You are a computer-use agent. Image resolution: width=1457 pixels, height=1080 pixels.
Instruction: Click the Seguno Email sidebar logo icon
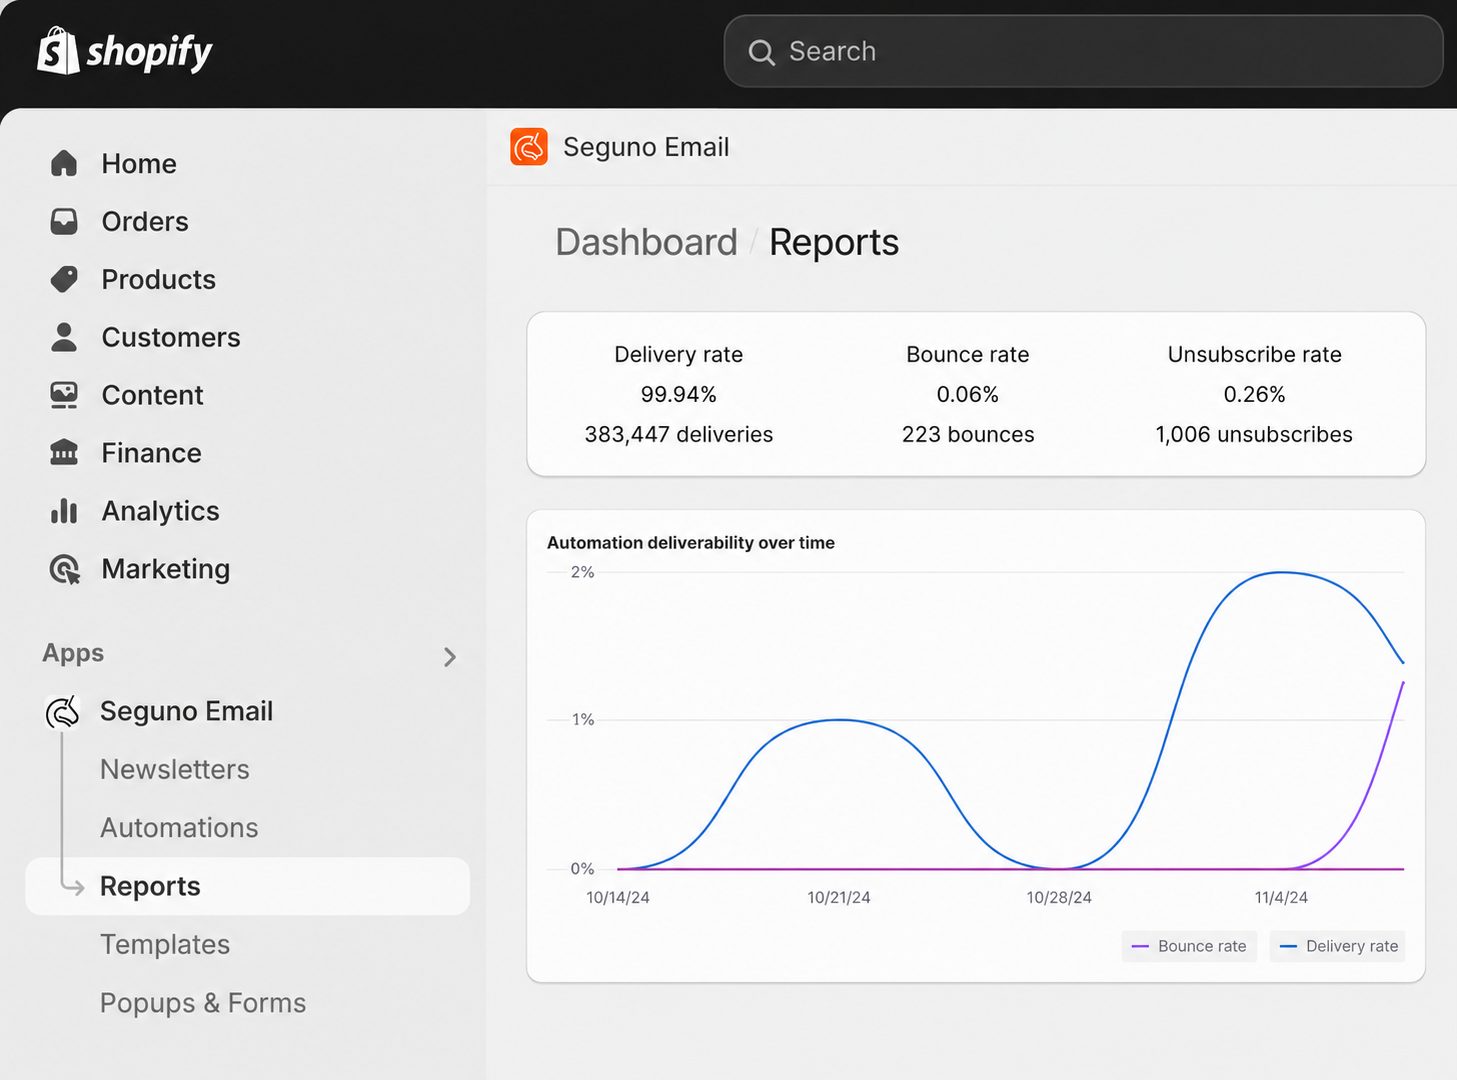62,712
